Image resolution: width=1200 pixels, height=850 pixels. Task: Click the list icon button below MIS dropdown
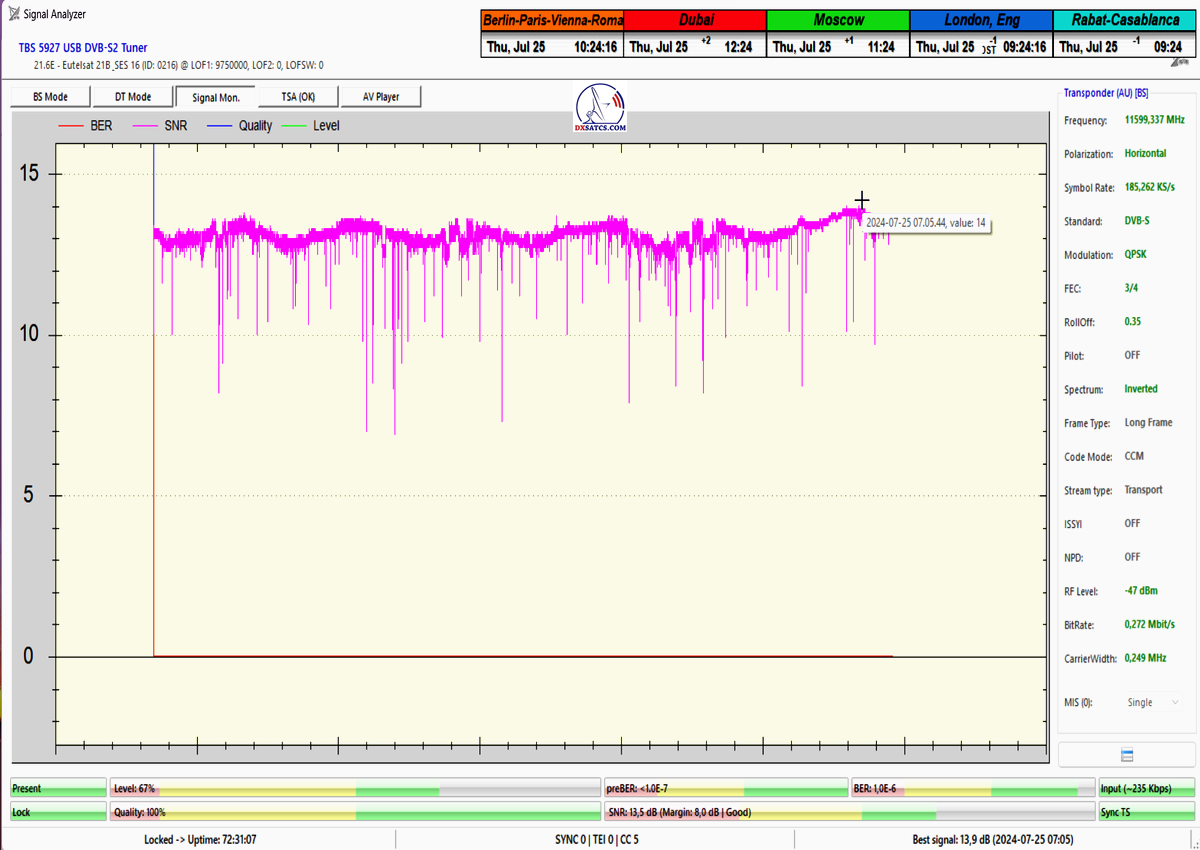[1127, 754]
